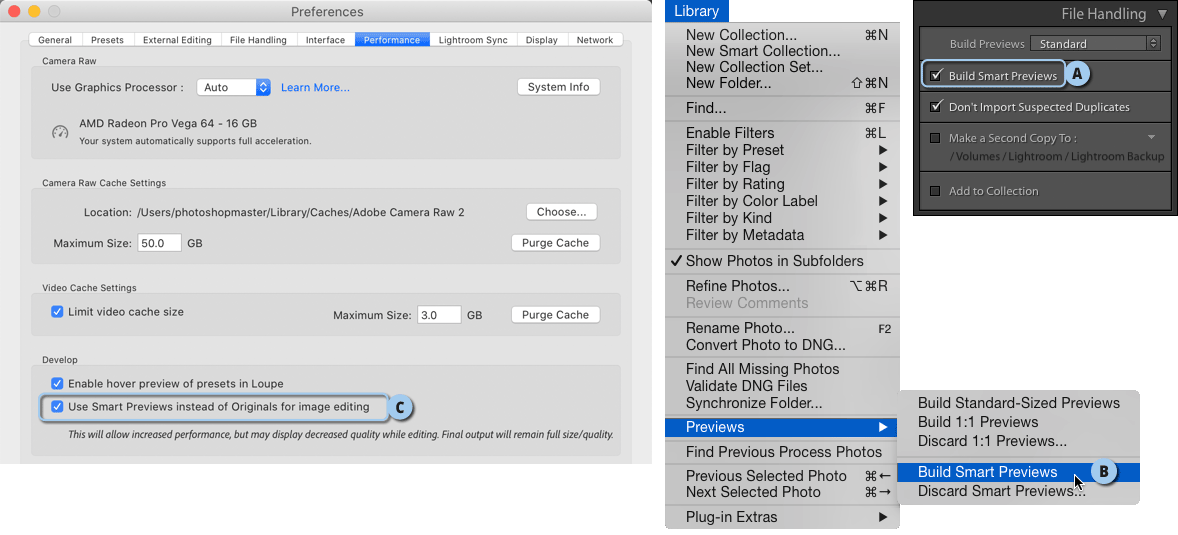The height and width of the screenshot is (535, 1178).
Task: Switch to the File Handling tab
Action: 258,40
